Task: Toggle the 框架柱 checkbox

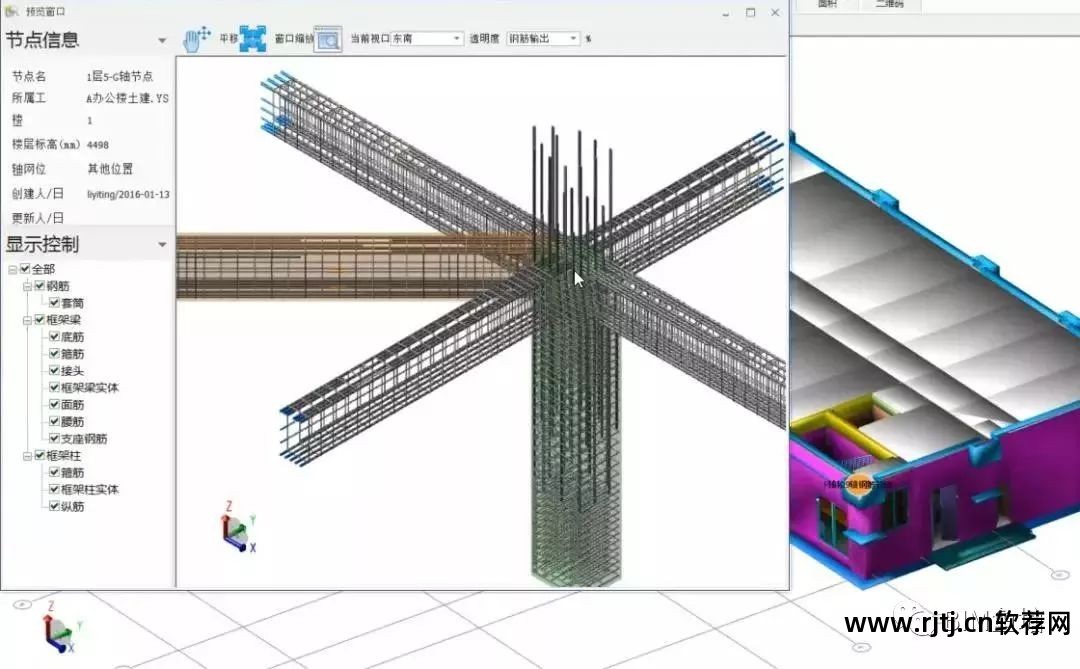Action: (40, 455)
